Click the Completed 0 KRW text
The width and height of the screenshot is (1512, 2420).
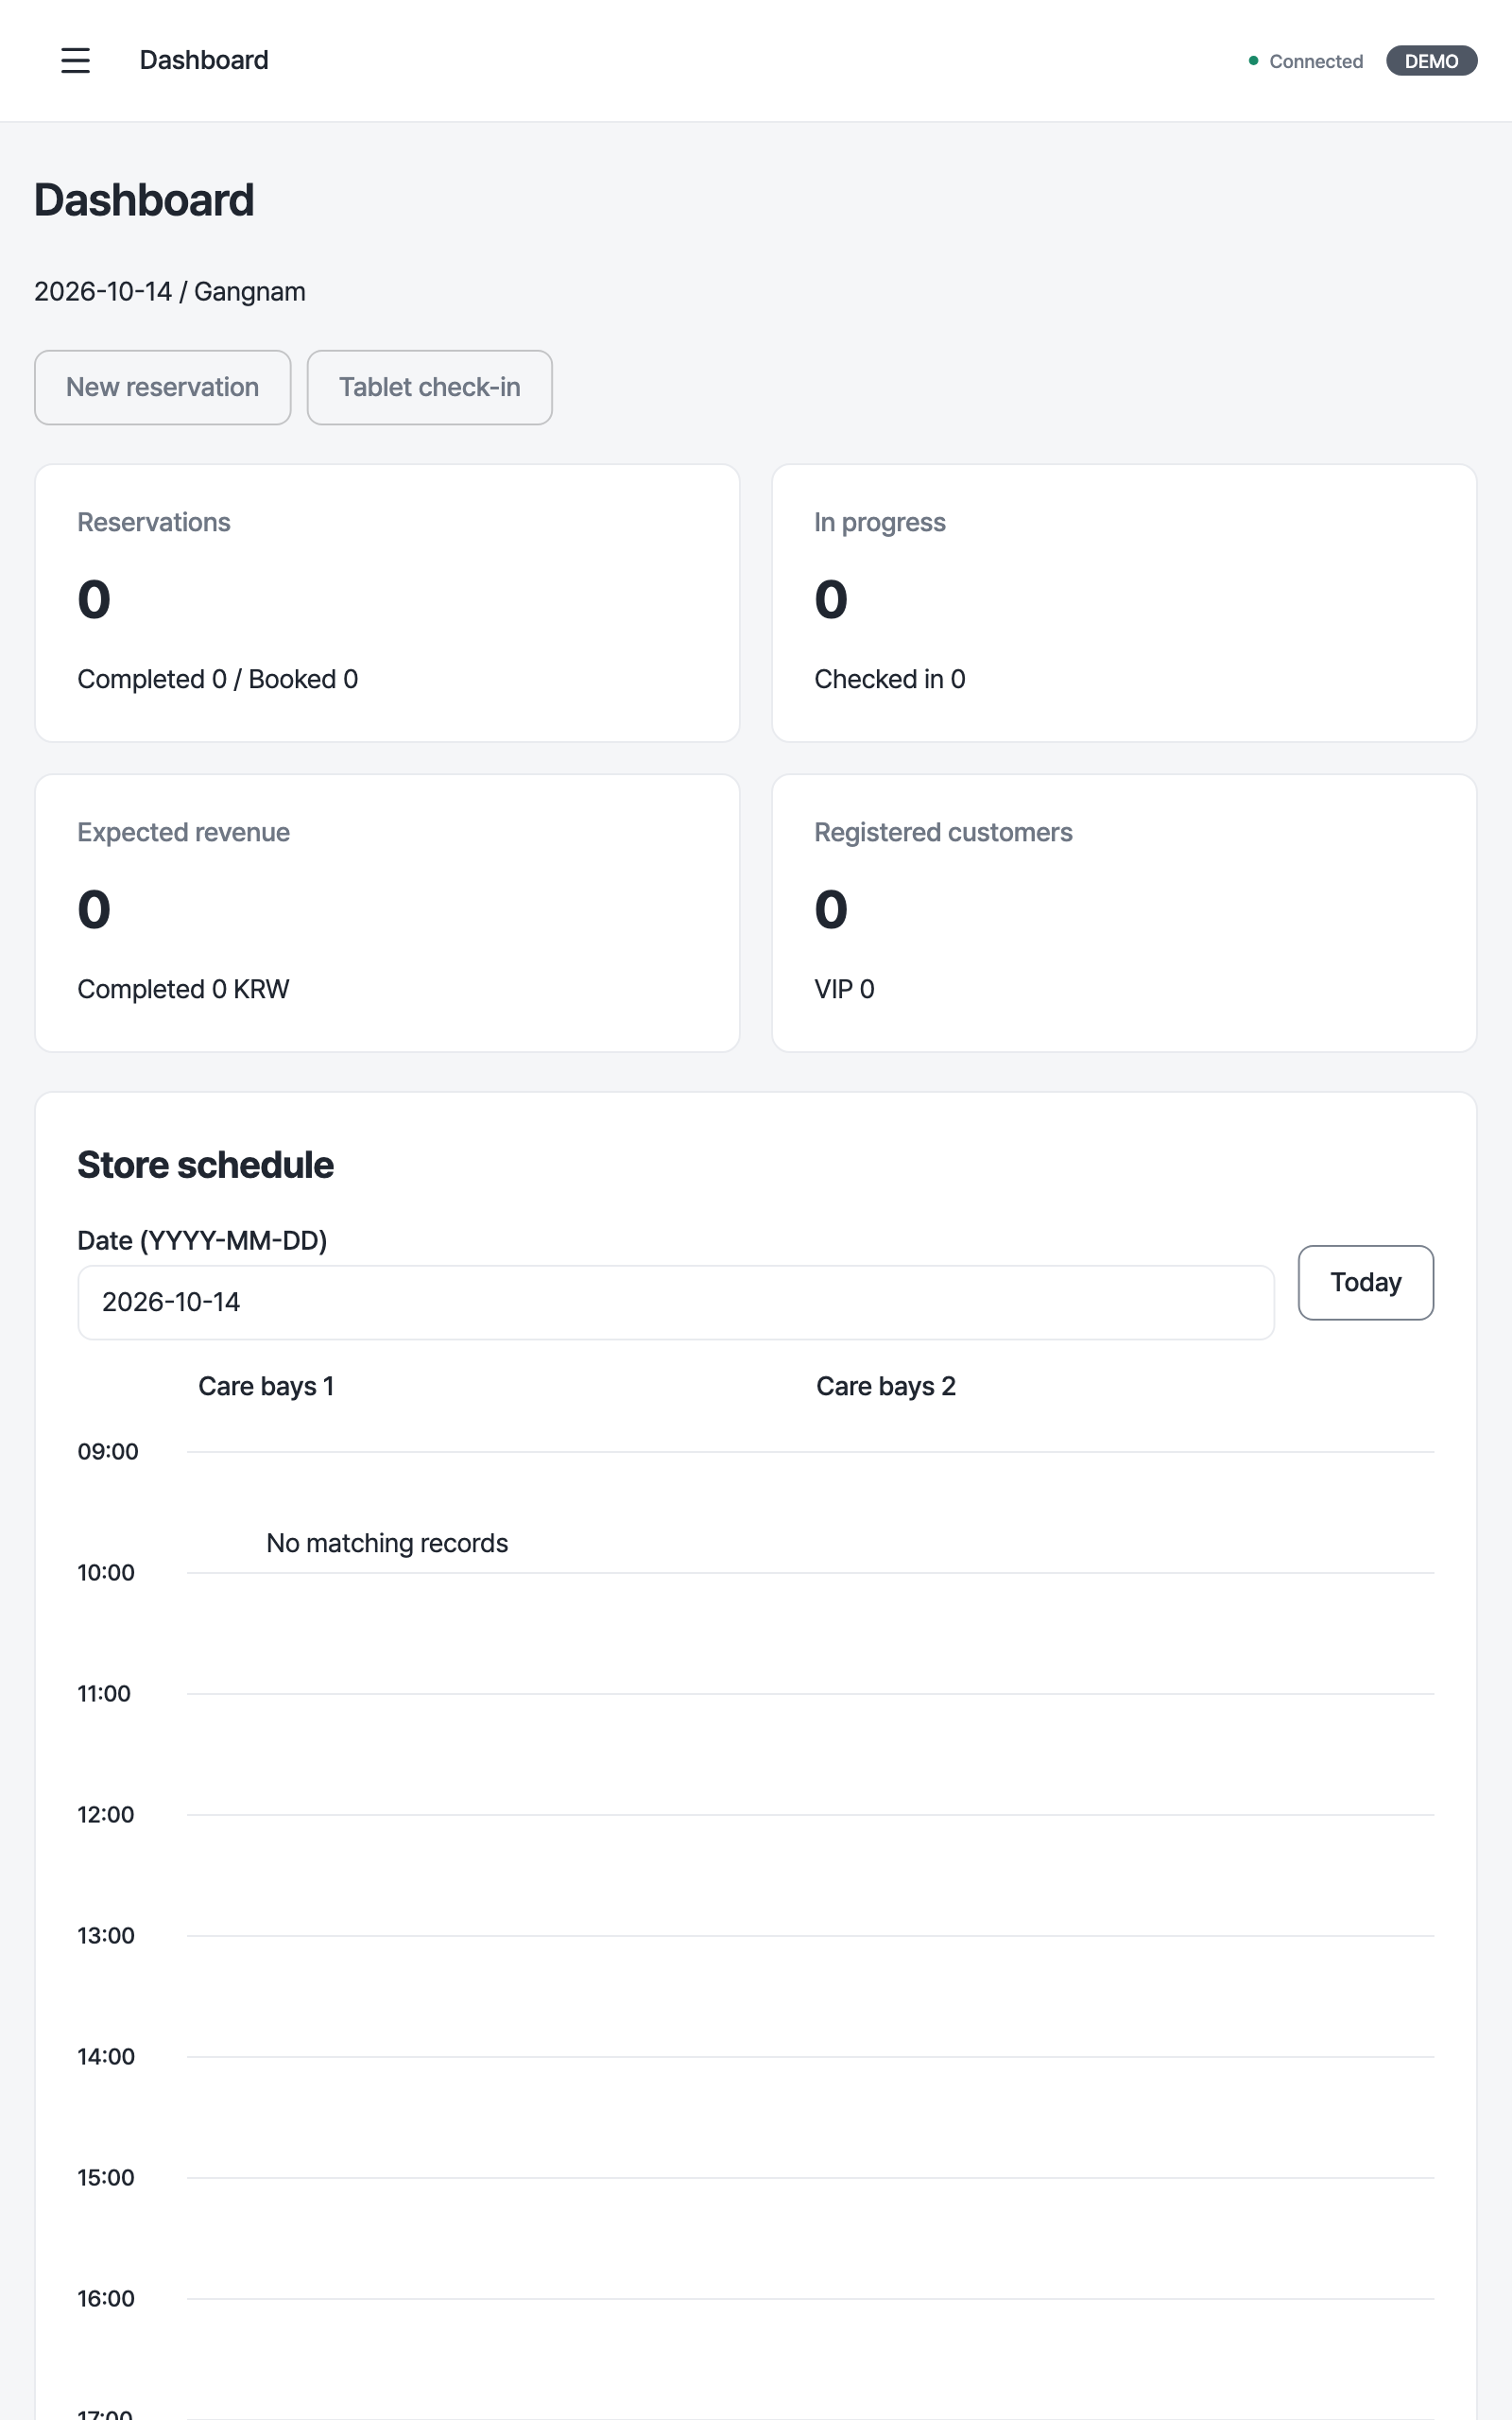(183, 989)
